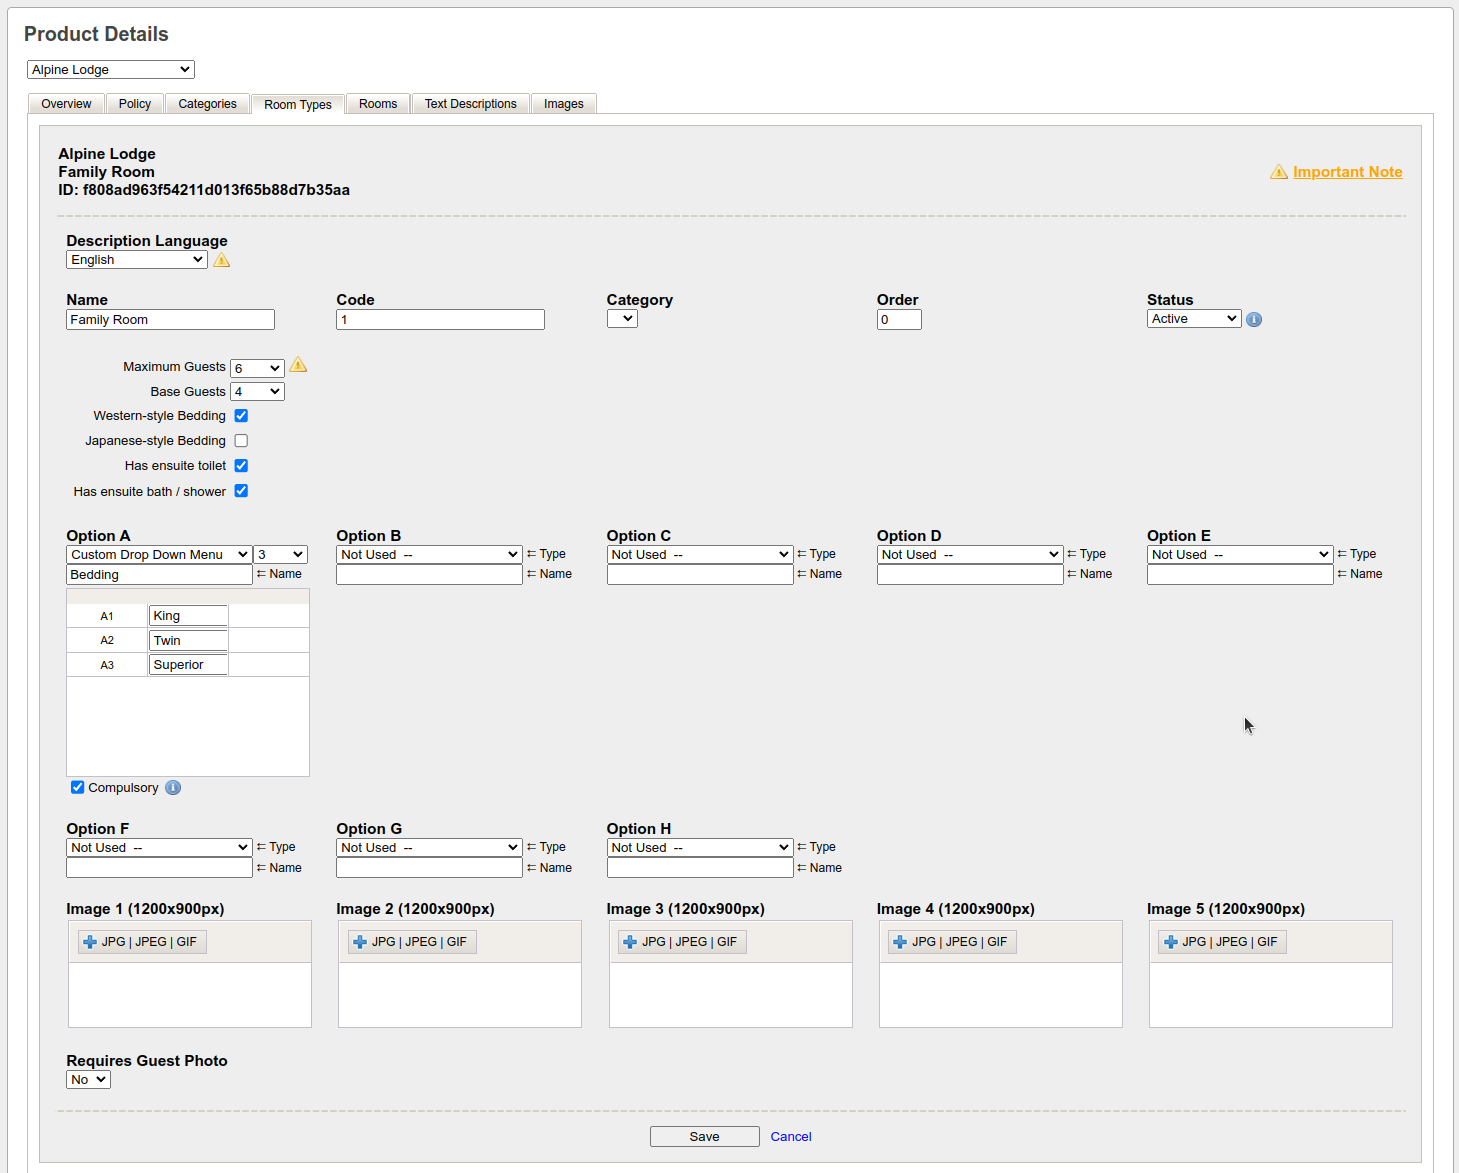This screenshot has width=1459, height=1173.
Task: Click warning icon beside Maximum Guests
Action: pos(298,365)
